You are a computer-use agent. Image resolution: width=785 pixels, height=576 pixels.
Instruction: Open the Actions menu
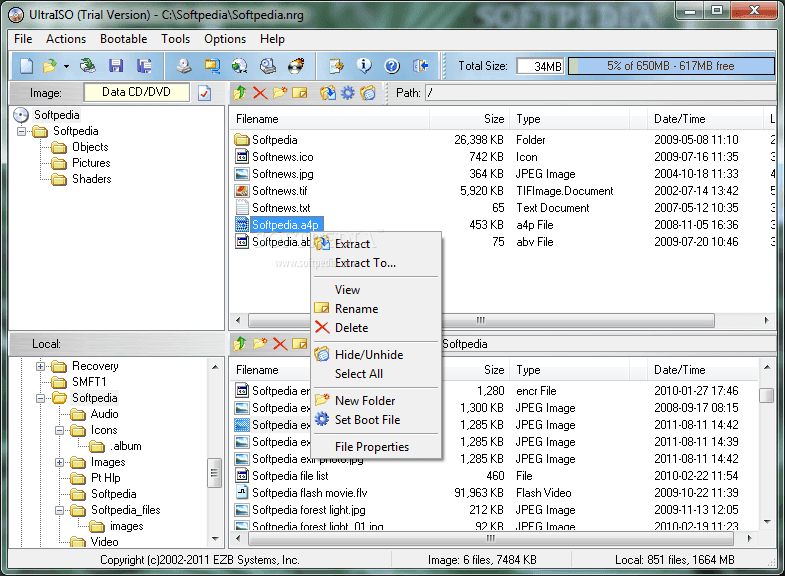pos(66,39)
